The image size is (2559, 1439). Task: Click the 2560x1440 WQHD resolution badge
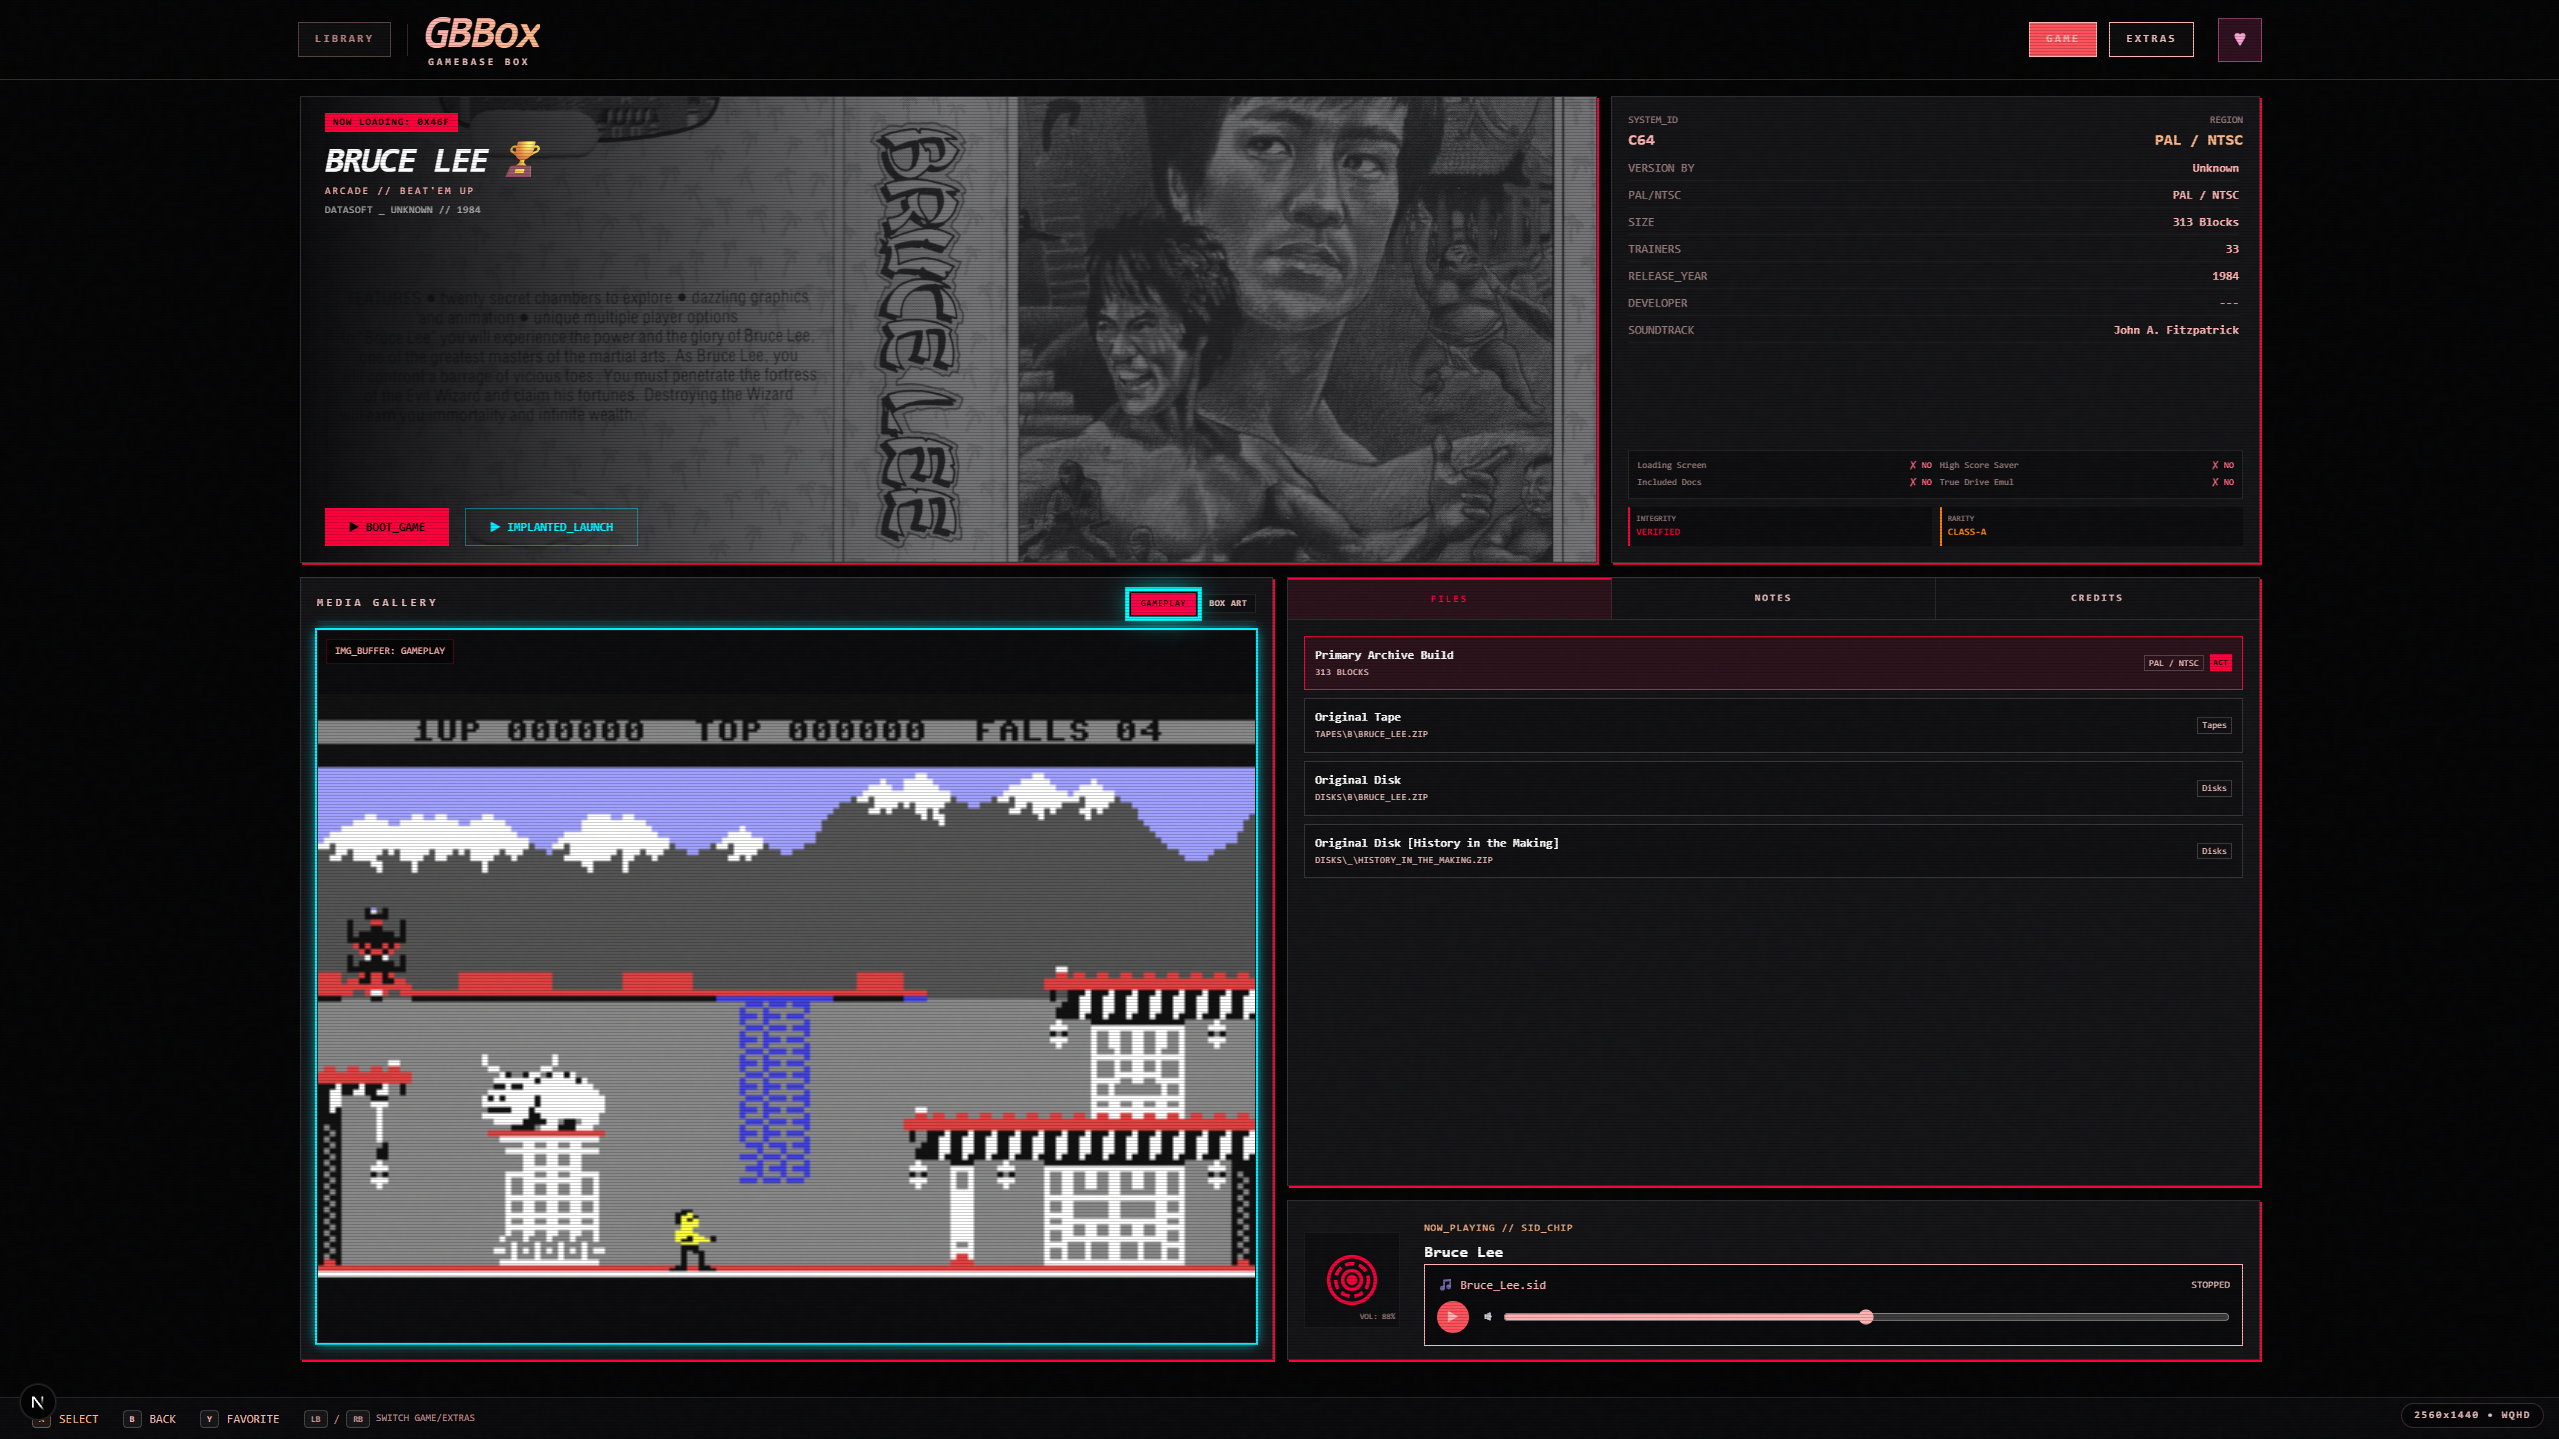[x=2471, y=1415]
